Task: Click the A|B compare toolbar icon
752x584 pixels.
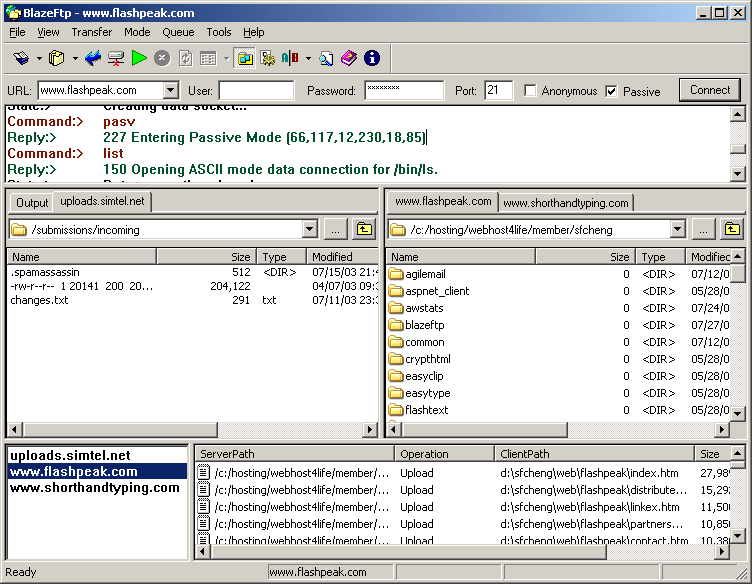Action: pyautogui.click(x=290, y=59)
